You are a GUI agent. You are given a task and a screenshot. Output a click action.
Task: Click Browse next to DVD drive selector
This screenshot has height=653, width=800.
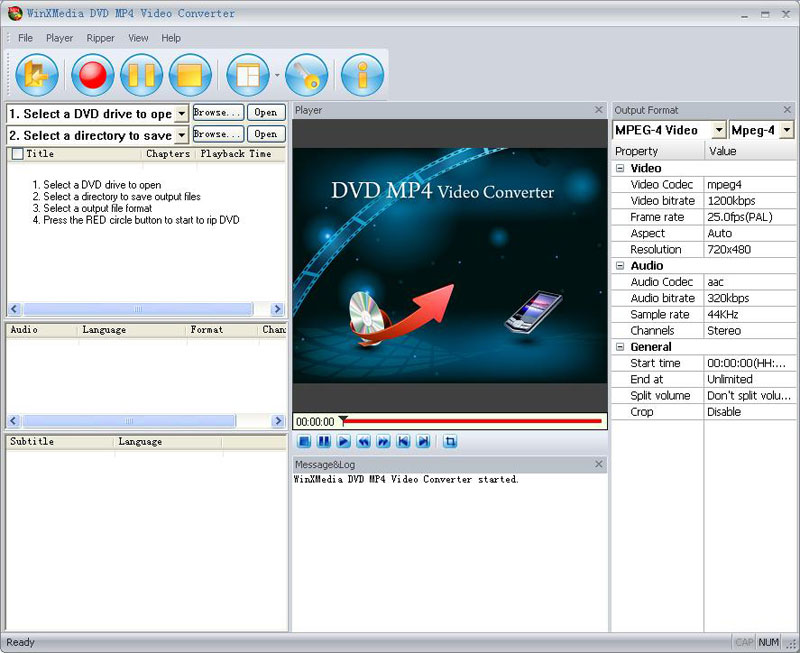[x=218, y=112]
